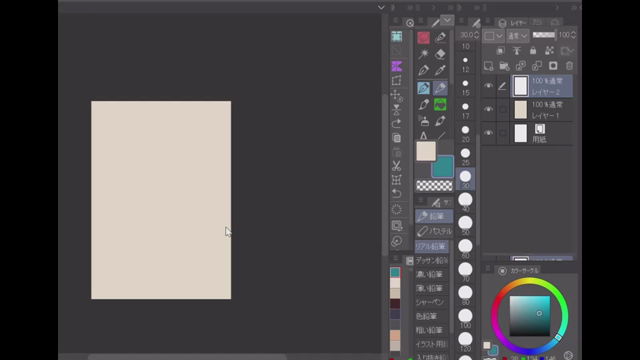Click the lighthouse reference layer icon
640x360 pixels.
(517, 51)
